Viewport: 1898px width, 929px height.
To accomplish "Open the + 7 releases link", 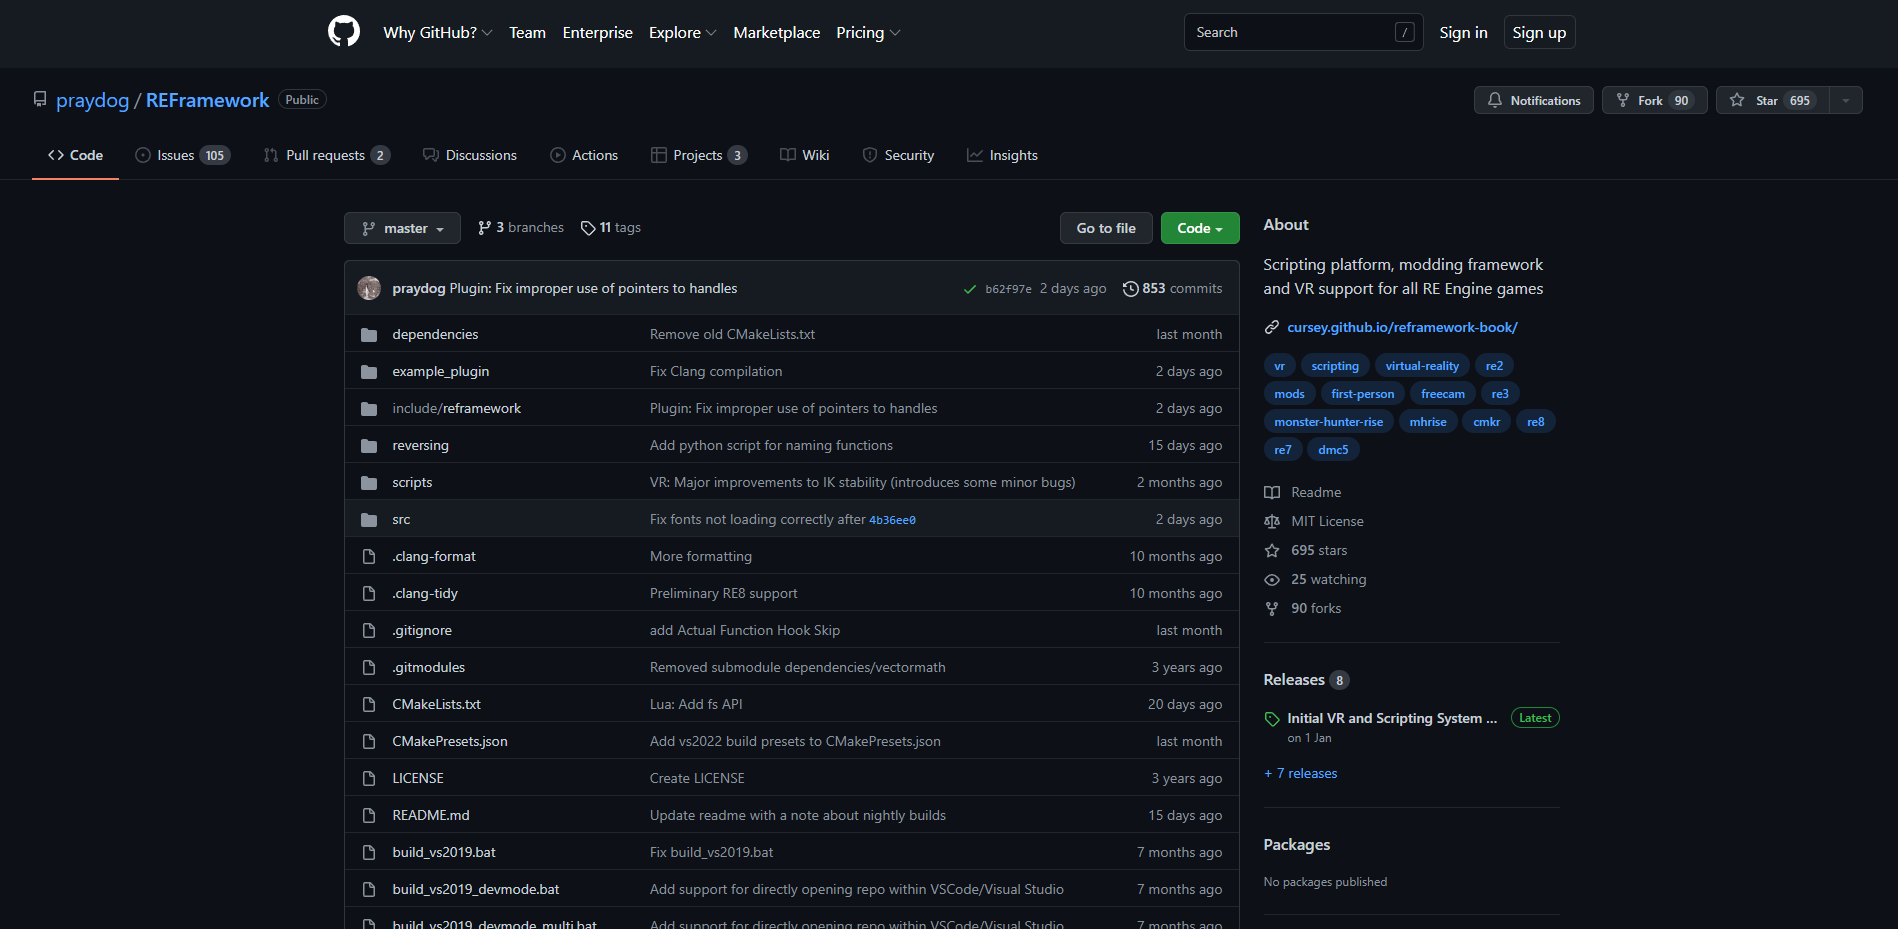I will click(1300, 773).
